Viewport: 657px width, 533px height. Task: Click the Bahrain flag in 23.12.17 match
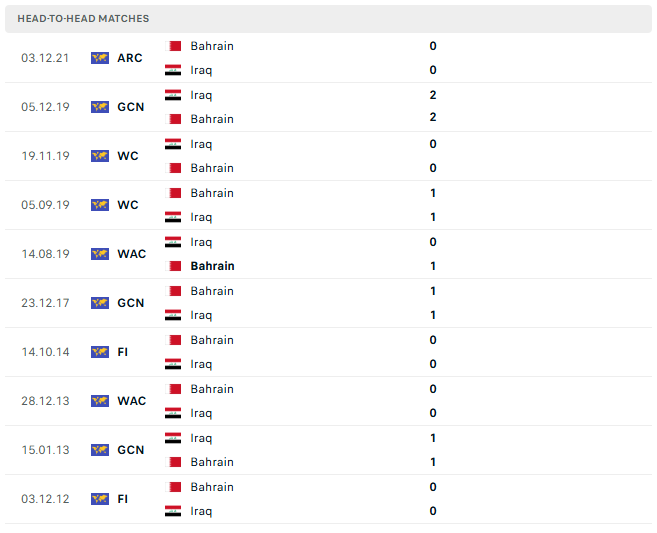[173, 291]
